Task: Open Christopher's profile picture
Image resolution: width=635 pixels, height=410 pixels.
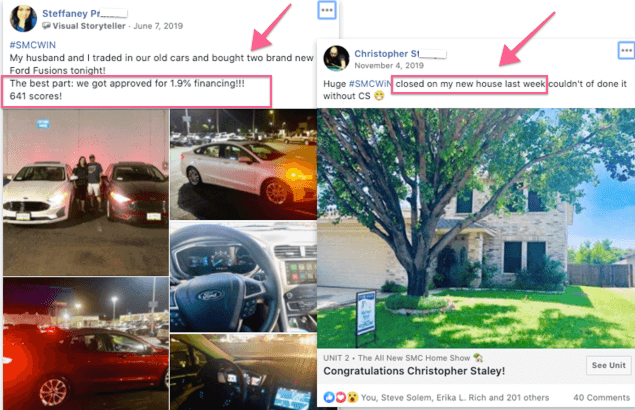Action: coord(336,58)
